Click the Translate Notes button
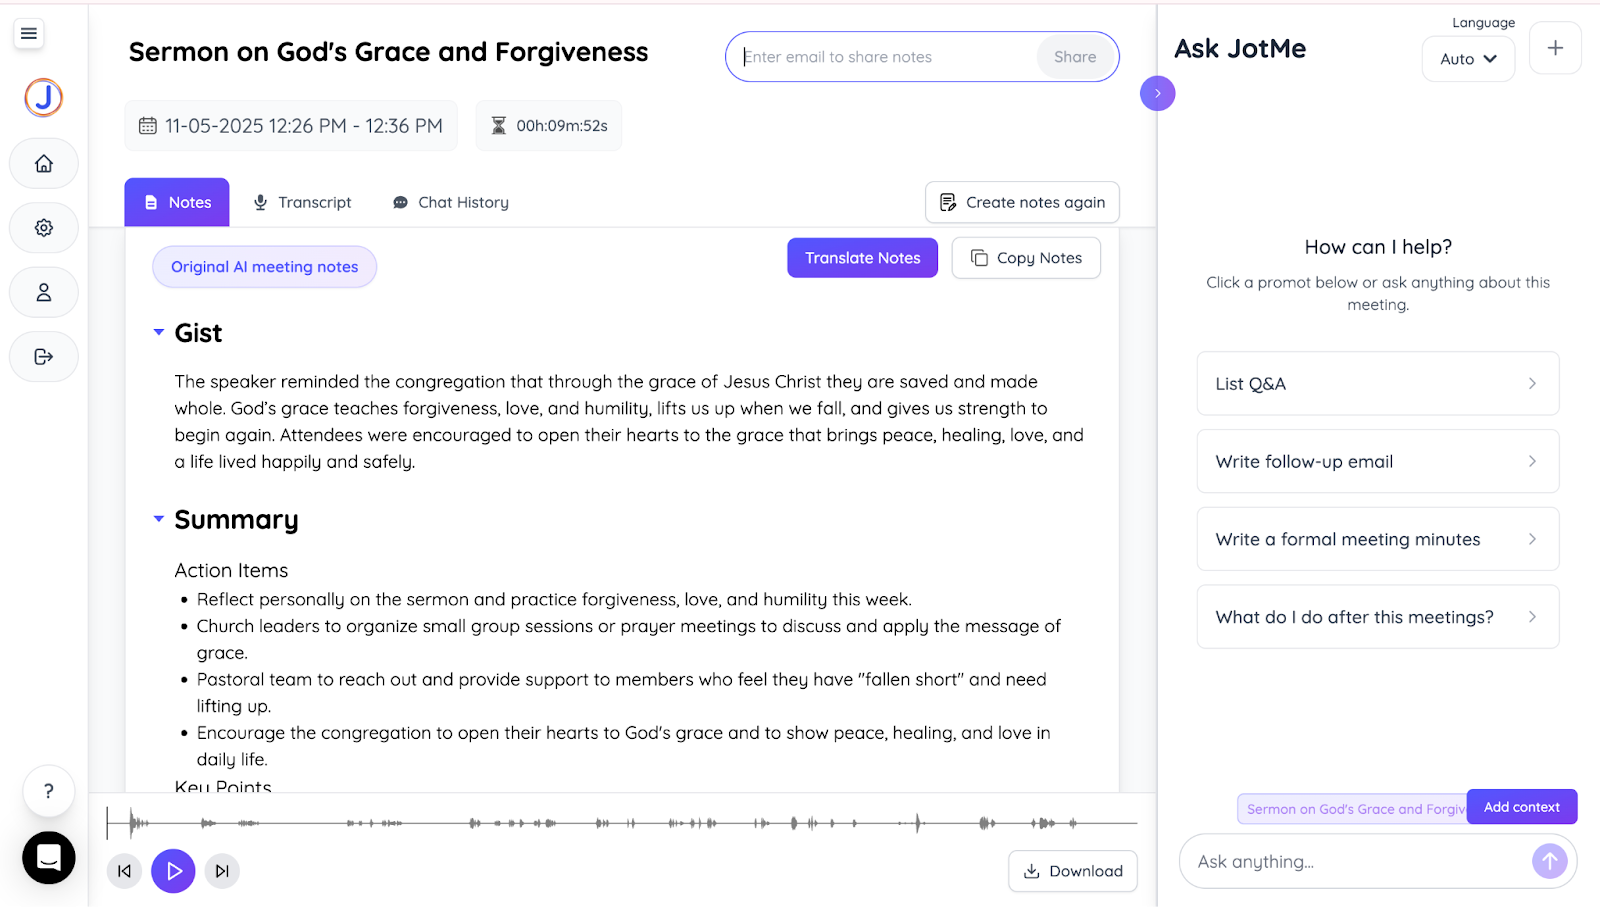 click(x=862, y=258)
